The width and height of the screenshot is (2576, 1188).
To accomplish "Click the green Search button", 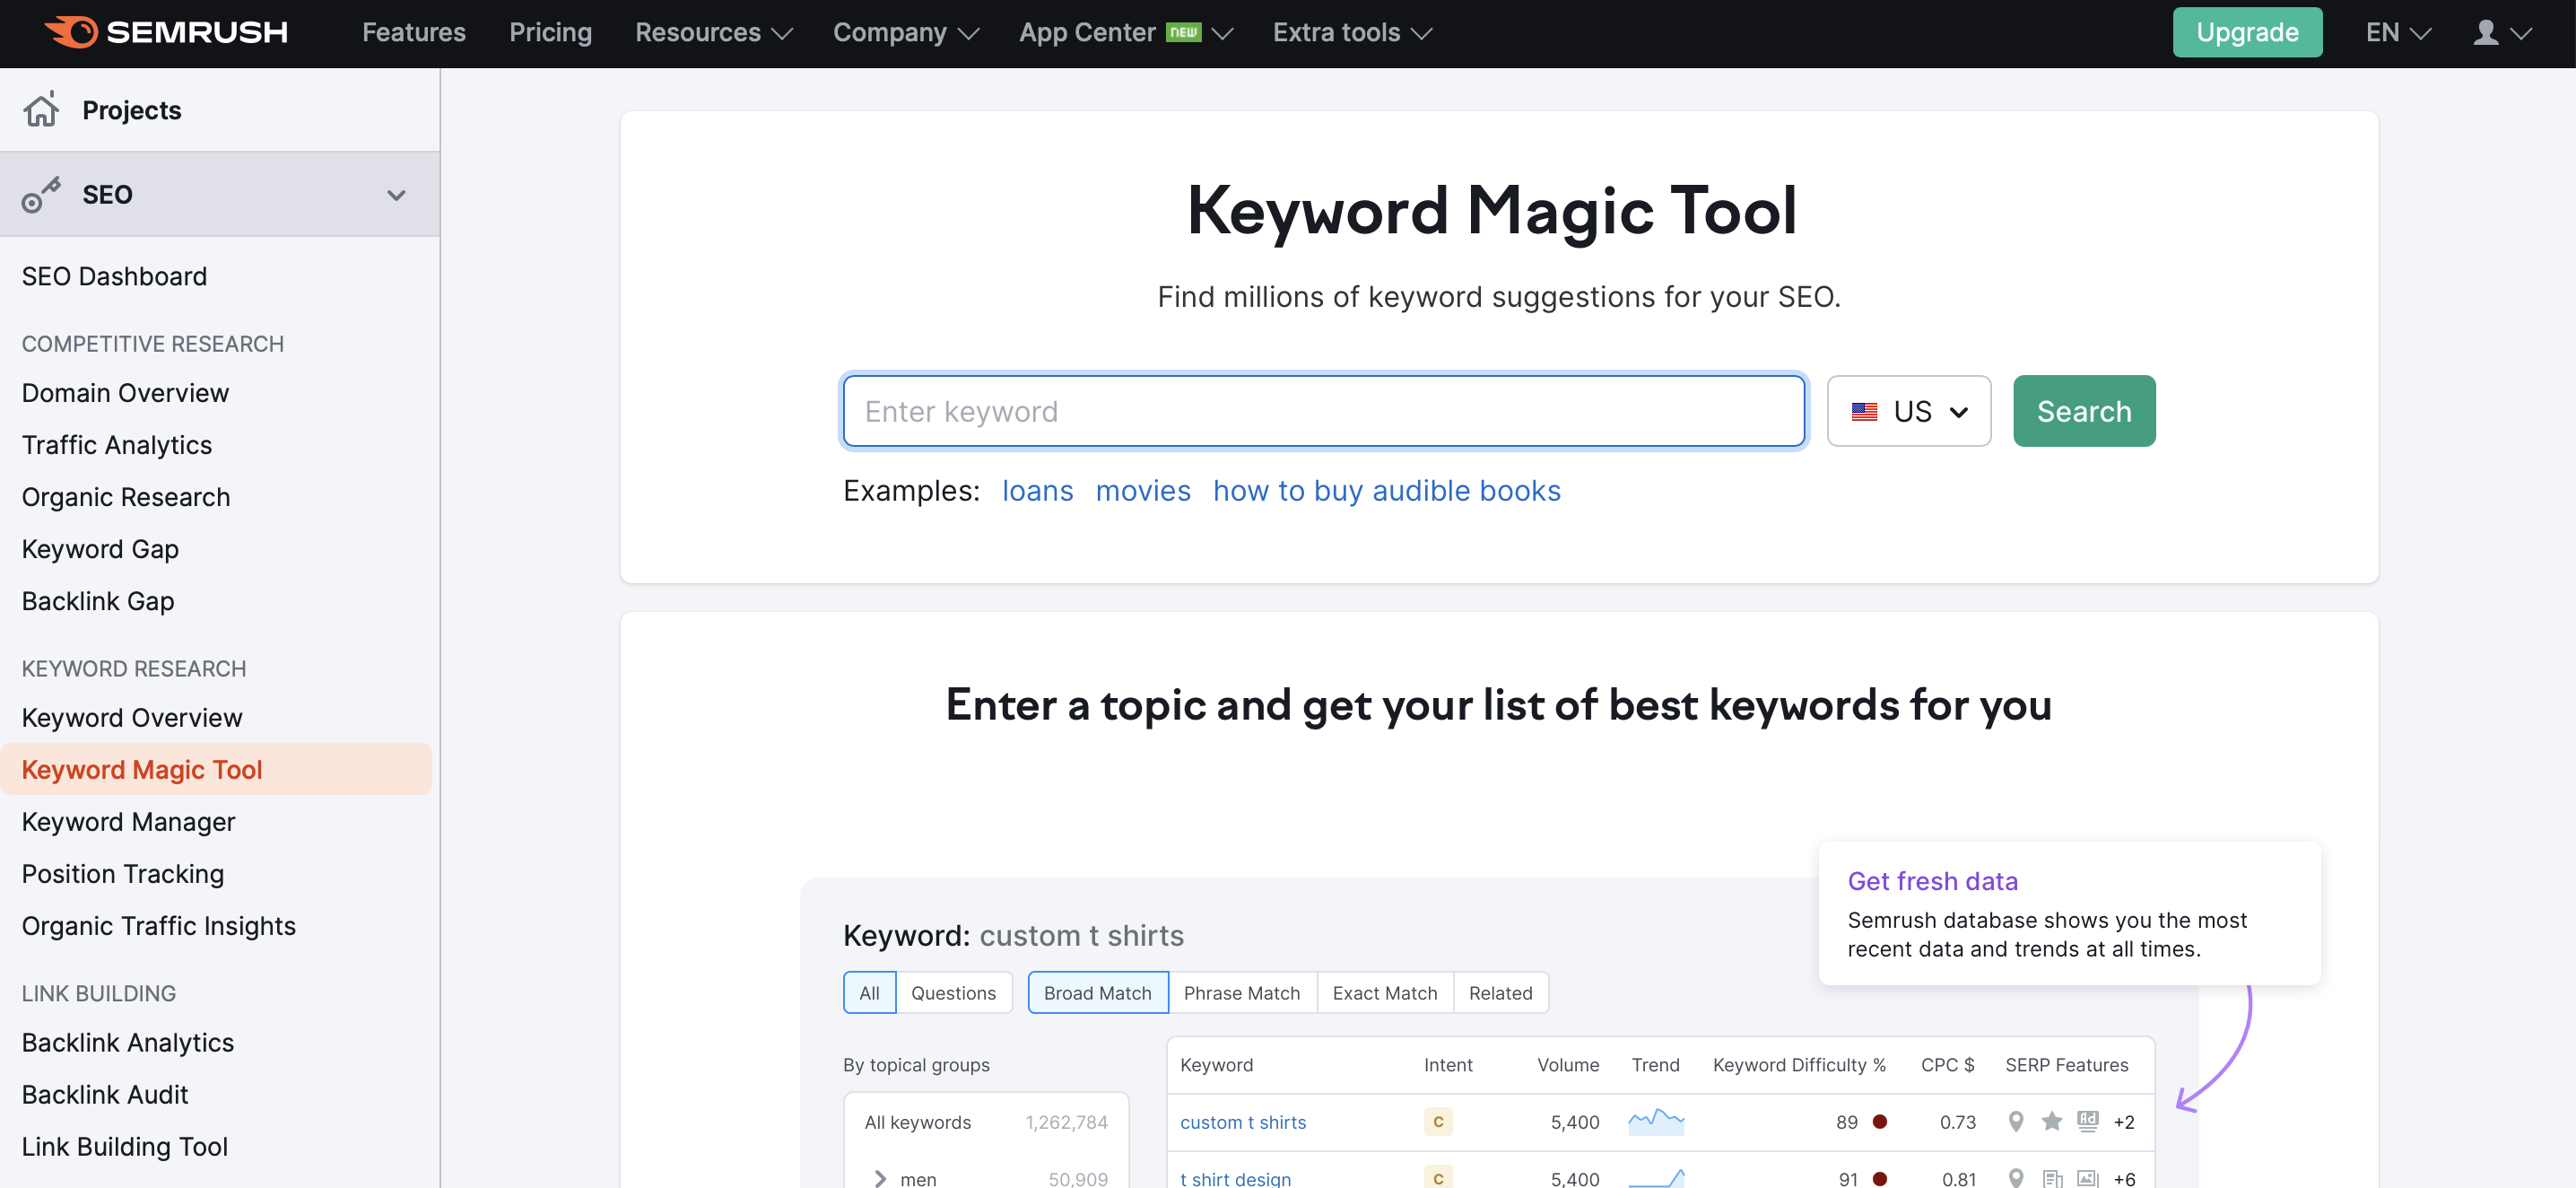I will pos(2084,411).
